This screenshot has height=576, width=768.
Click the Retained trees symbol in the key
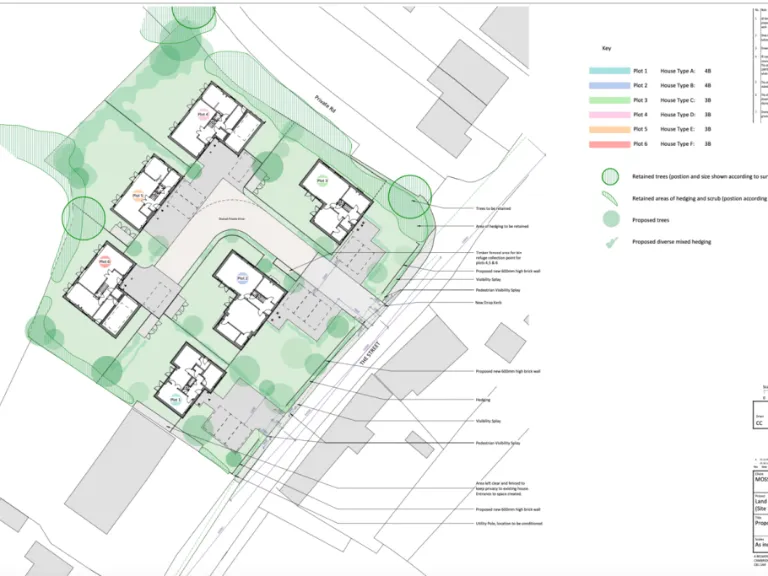[610, 176]
